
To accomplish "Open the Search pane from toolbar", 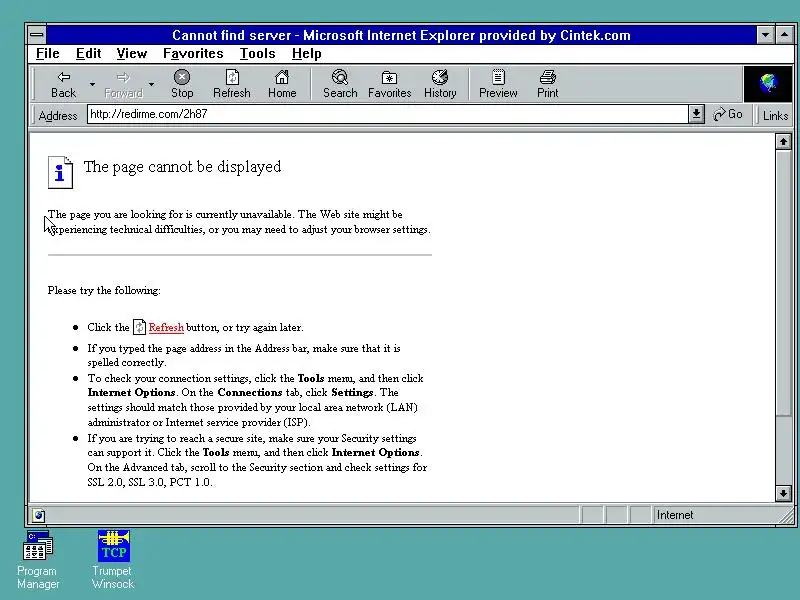I will pos(340,84).
